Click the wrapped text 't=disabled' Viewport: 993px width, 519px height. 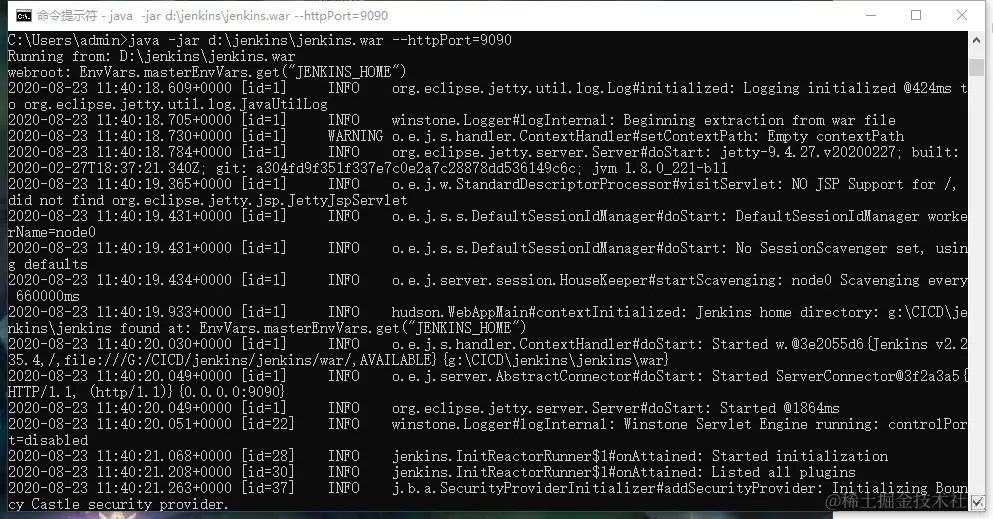coord(48,439)
